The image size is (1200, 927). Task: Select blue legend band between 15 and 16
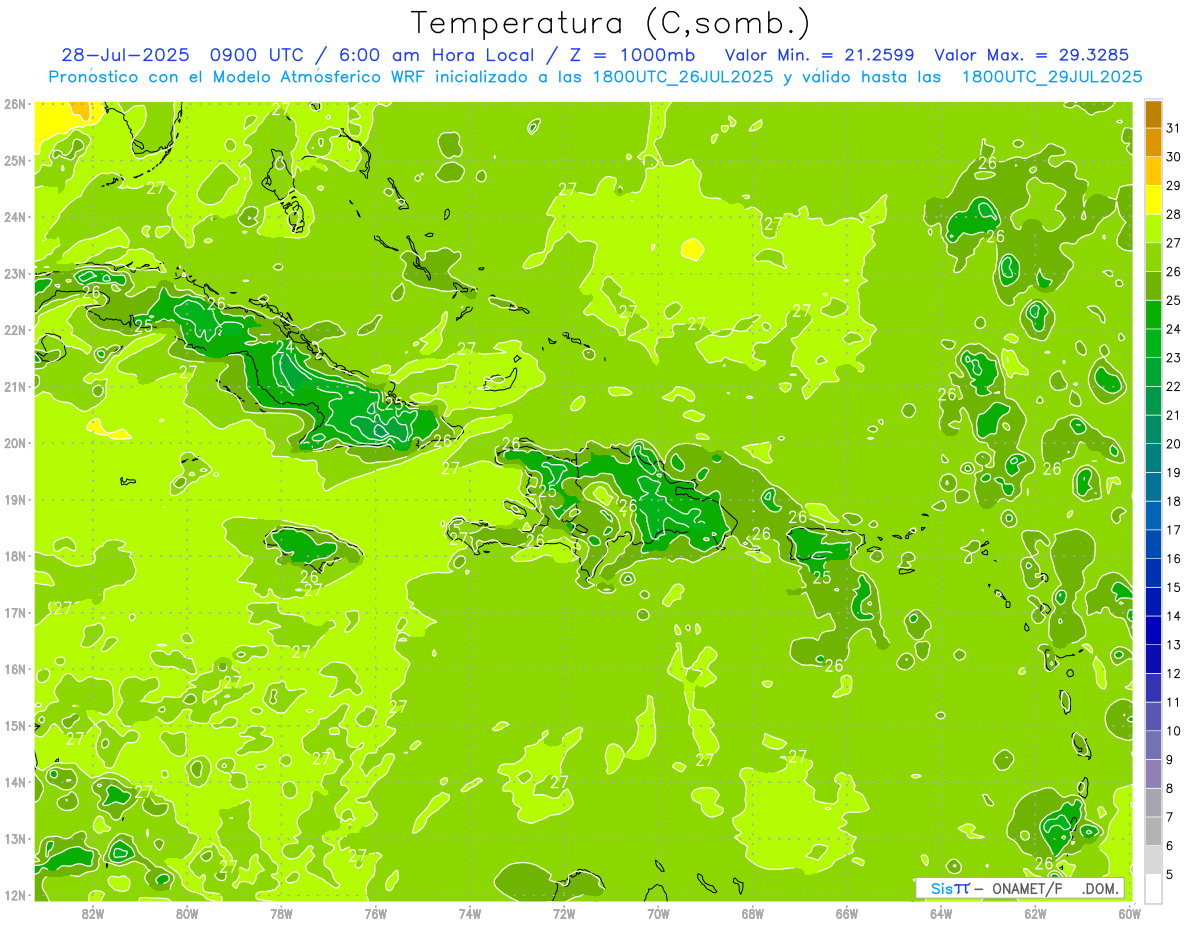point(1153,573)
